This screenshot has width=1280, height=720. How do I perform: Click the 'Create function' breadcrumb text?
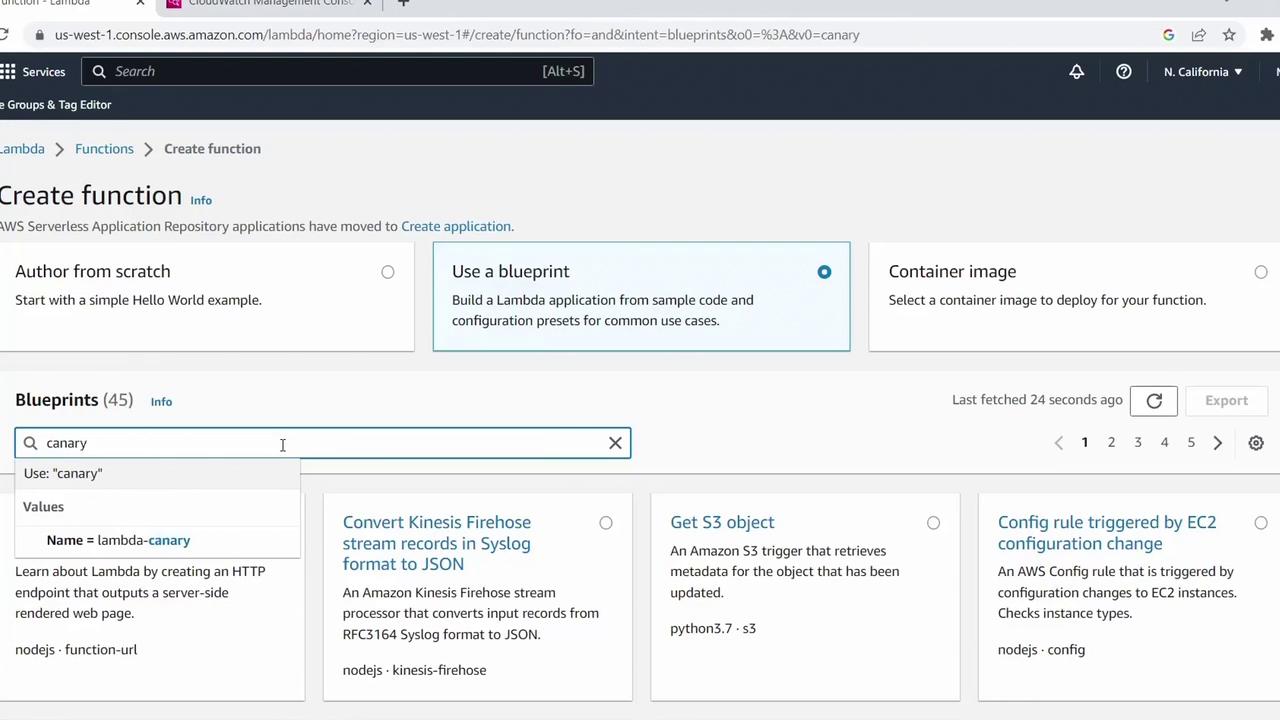(x=212, y=149)
